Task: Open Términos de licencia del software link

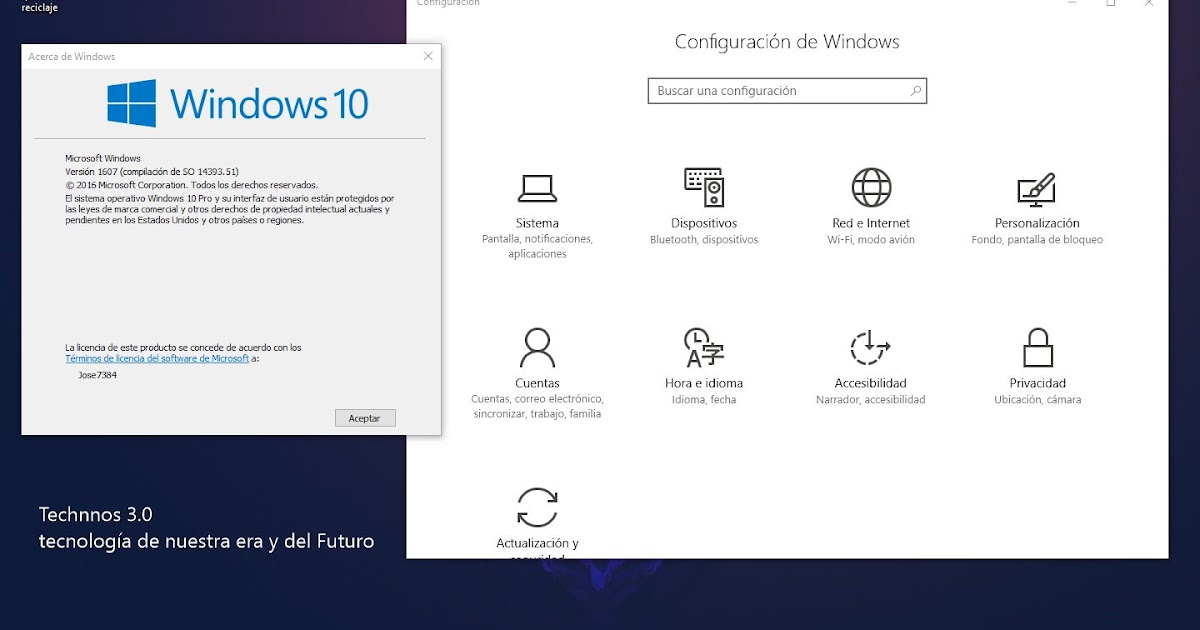Action: (x=156, y=357)
